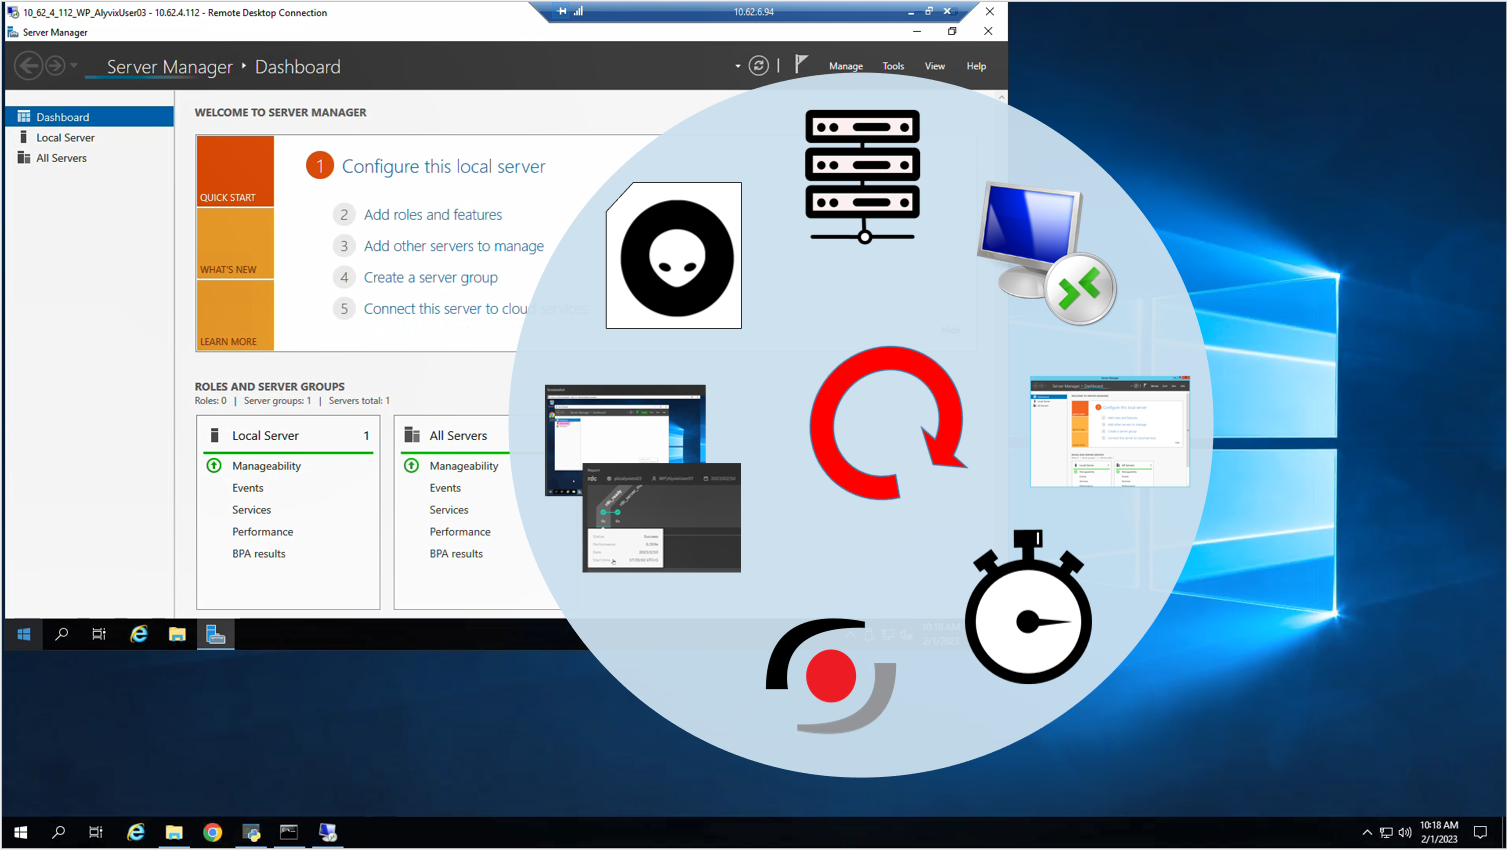Click the Python app on the local taskbar
This screenshot has width=1507, height=850.
(251, 832)
